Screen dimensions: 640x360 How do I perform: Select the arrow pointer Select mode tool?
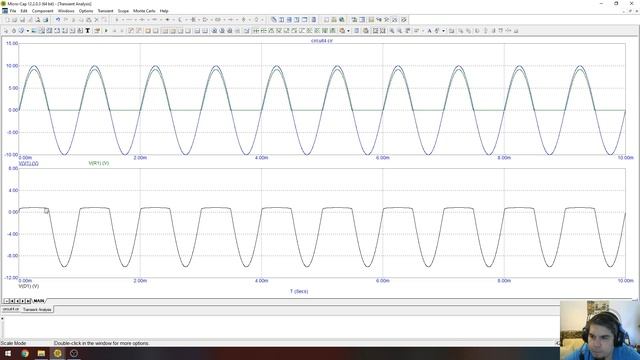click(x=6, y=31)
